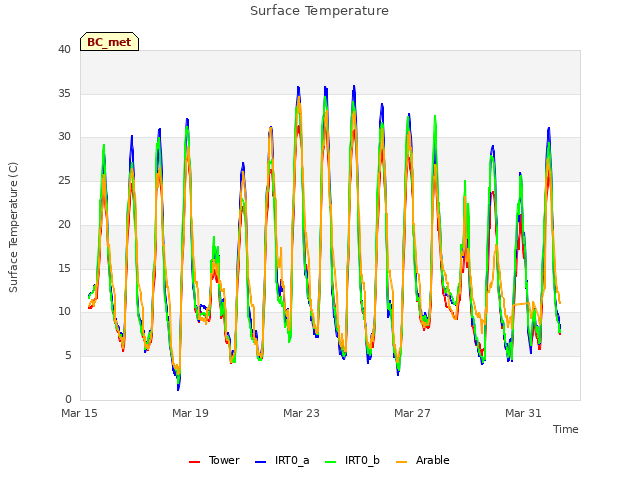Click the Mar 31 x-axis label
Image resolution: width=640 pixels, height=480 pixels.
(x=523, y=413)
